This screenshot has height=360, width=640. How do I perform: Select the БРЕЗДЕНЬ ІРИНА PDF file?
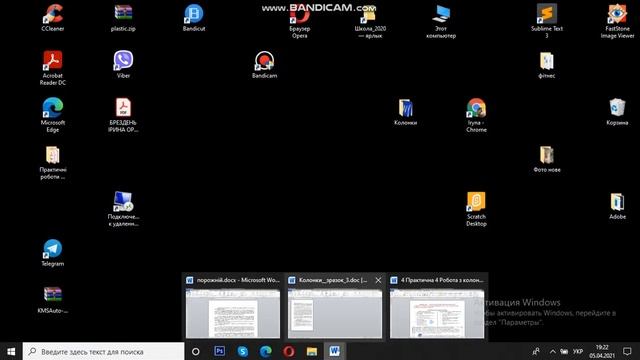123,115
